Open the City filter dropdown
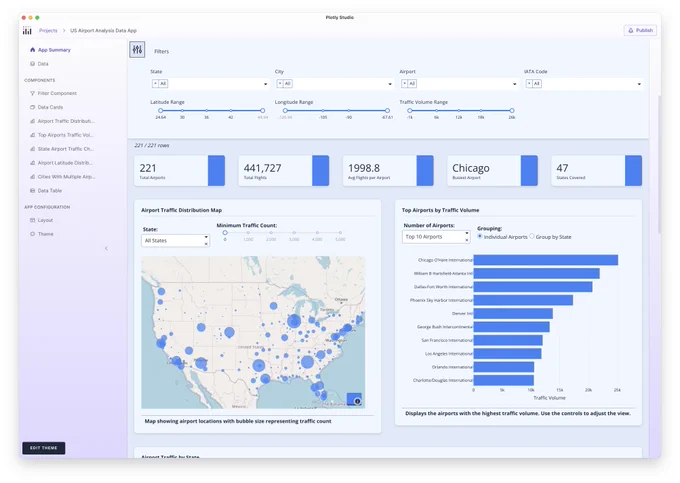The width and height of the screenshot is (680, 483). click(390, 84)
